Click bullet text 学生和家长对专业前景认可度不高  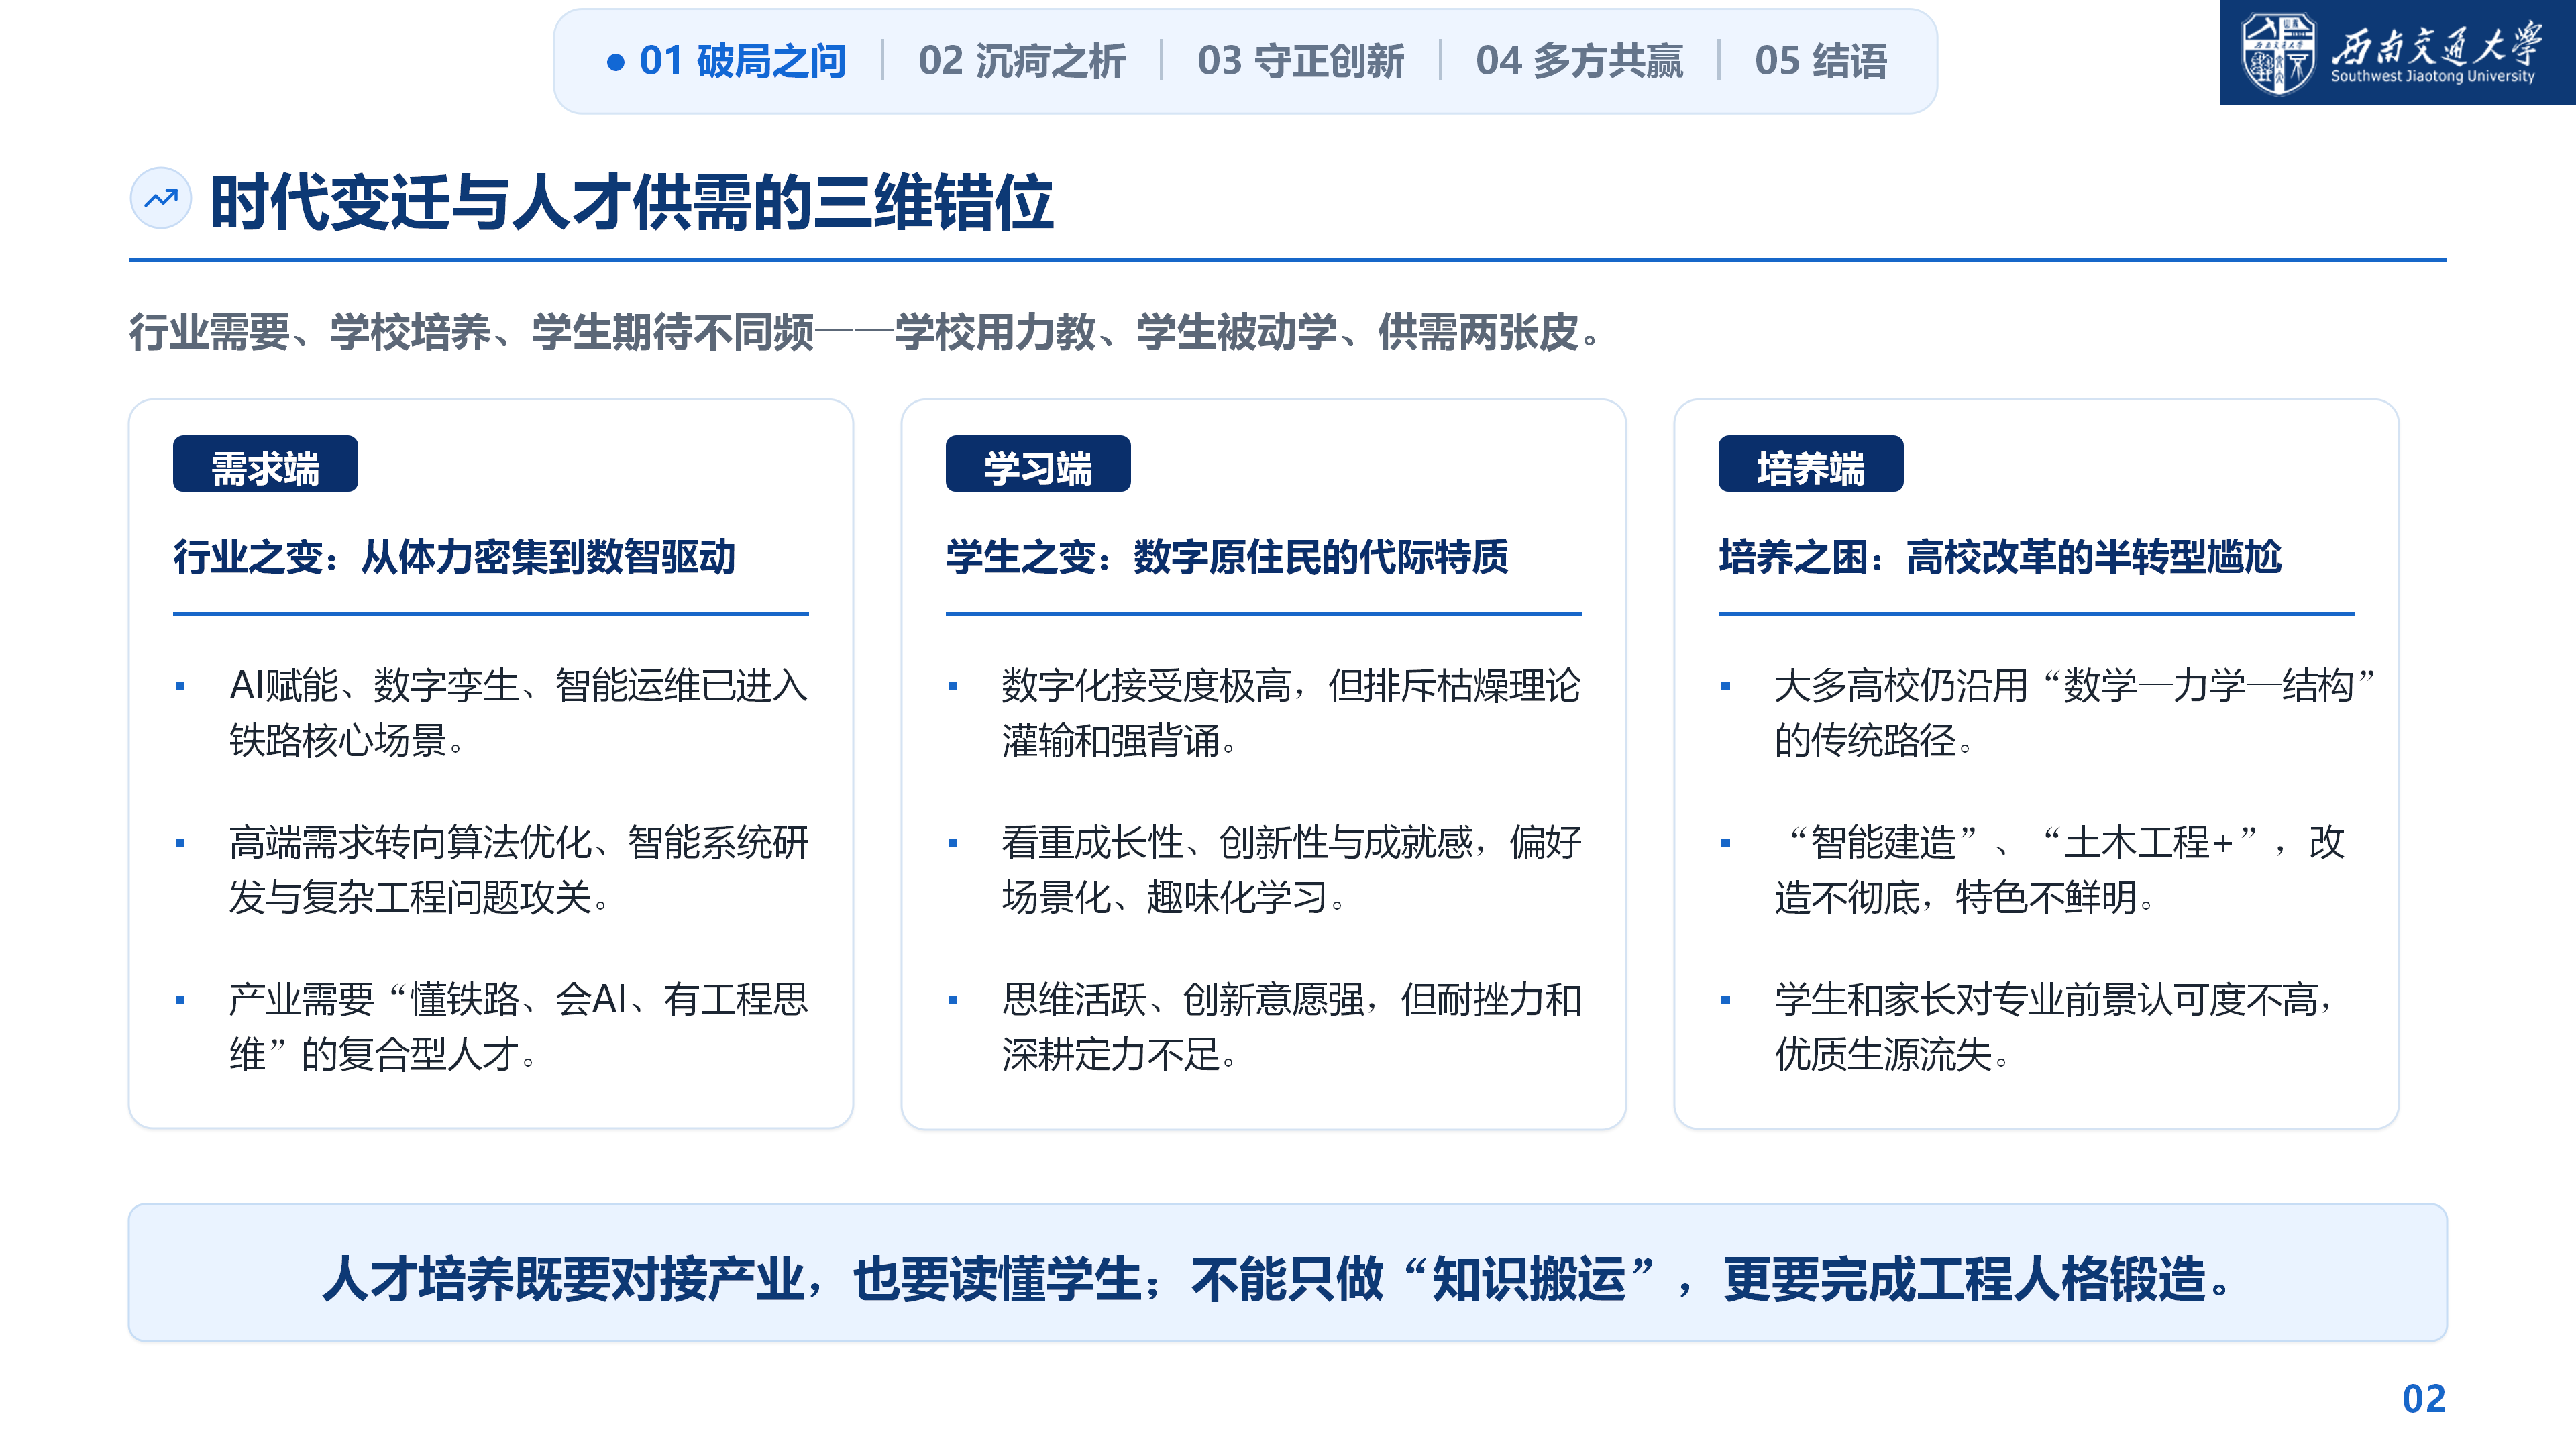pyautogui.click(x=2055, y=1027)
